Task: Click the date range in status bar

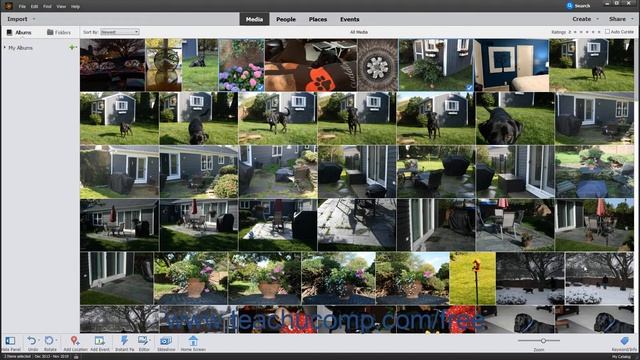Action: point(51,357)
